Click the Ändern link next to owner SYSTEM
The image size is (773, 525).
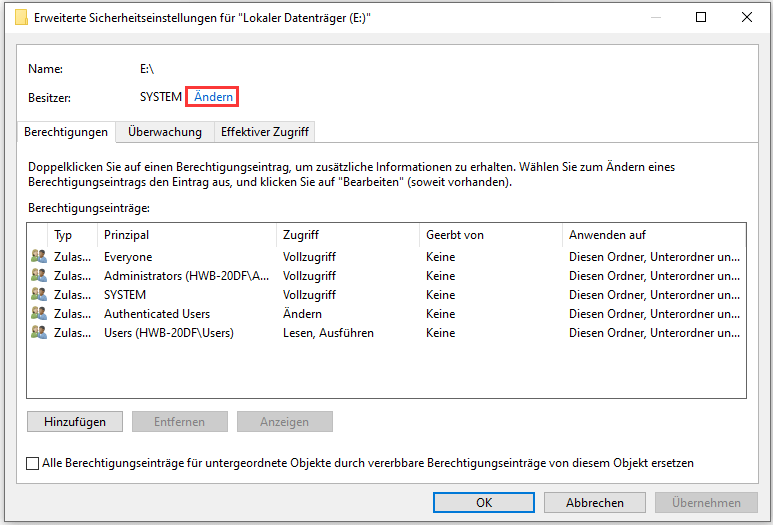[x=213, y=97]
